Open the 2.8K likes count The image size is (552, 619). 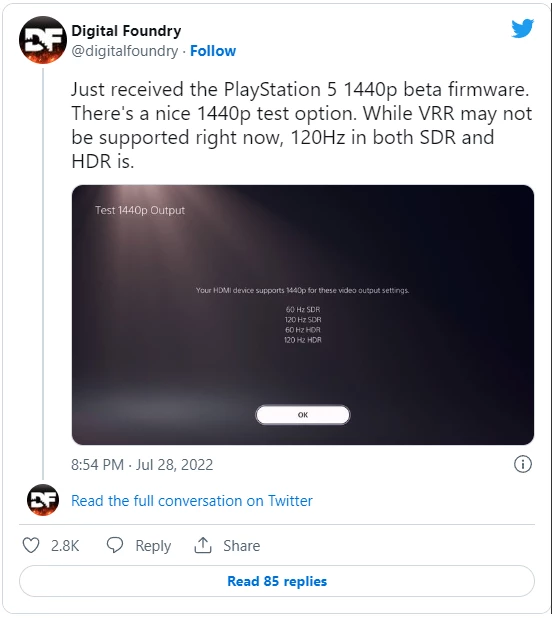(65, 546)
